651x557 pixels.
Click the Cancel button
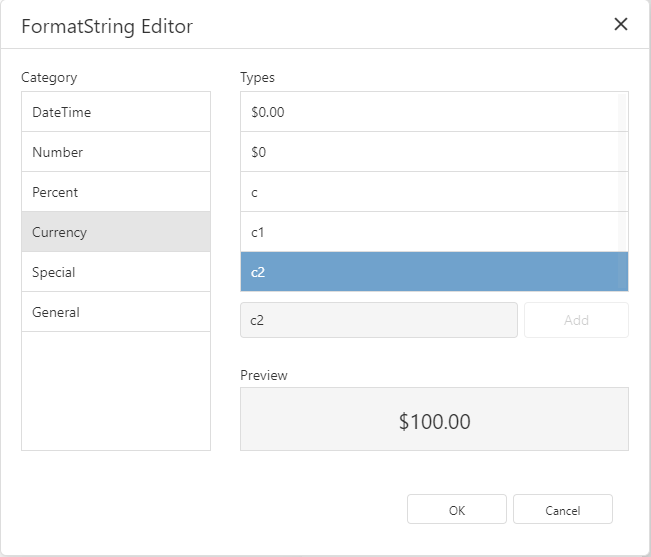point(562,510)
